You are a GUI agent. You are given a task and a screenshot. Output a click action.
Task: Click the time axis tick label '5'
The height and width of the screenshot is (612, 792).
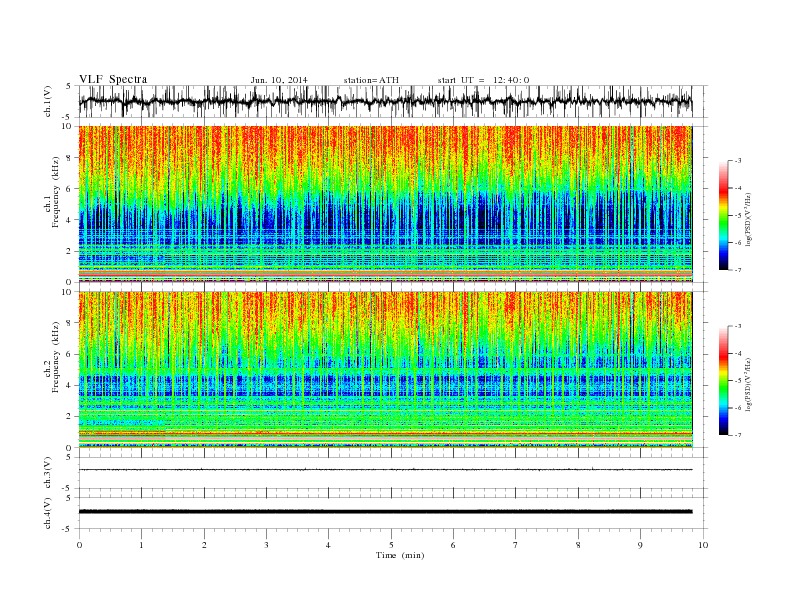click(391, 545)
